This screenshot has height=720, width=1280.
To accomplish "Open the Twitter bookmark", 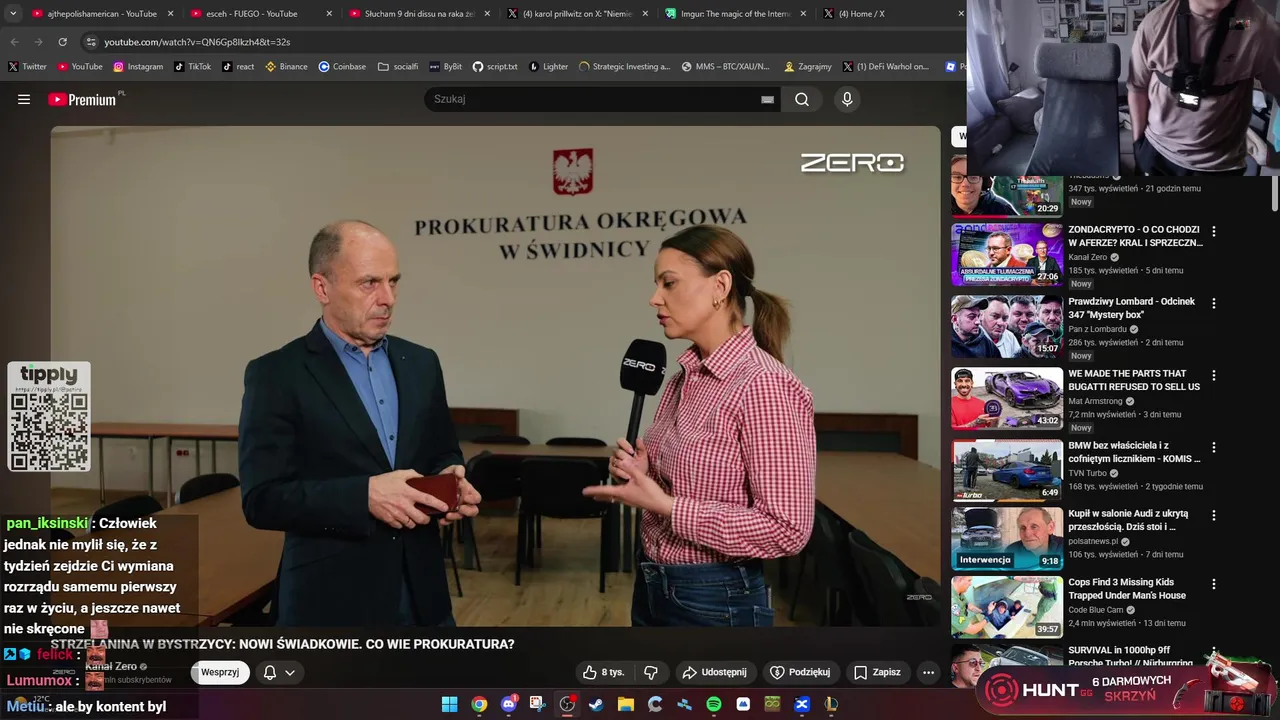I will tap(27, 67).
